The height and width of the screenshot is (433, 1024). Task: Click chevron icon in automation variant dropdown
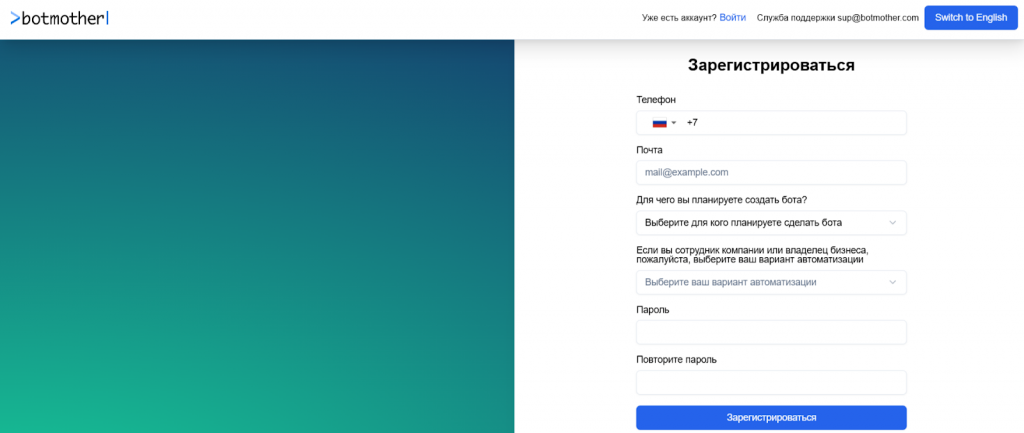click(x=892, y=282)
